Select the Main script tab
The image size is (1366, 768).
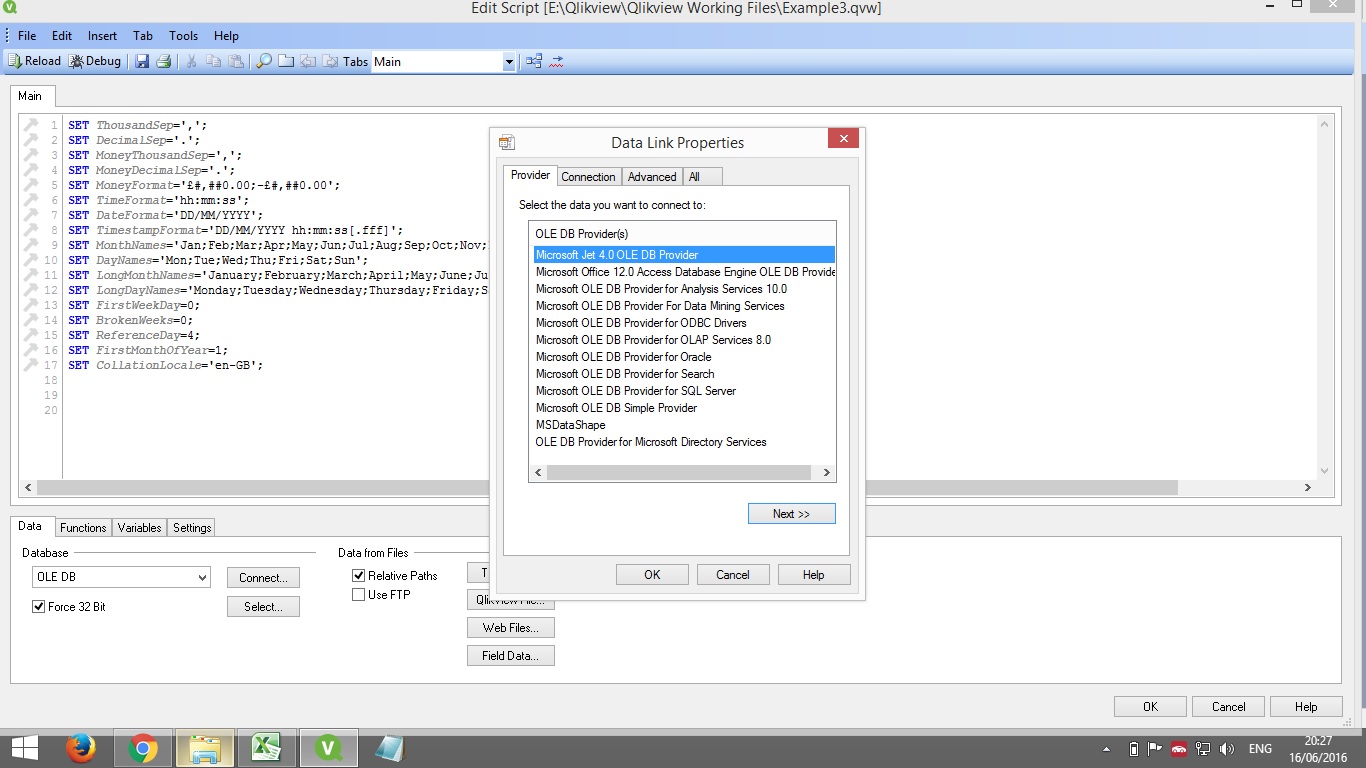(30, 96)
